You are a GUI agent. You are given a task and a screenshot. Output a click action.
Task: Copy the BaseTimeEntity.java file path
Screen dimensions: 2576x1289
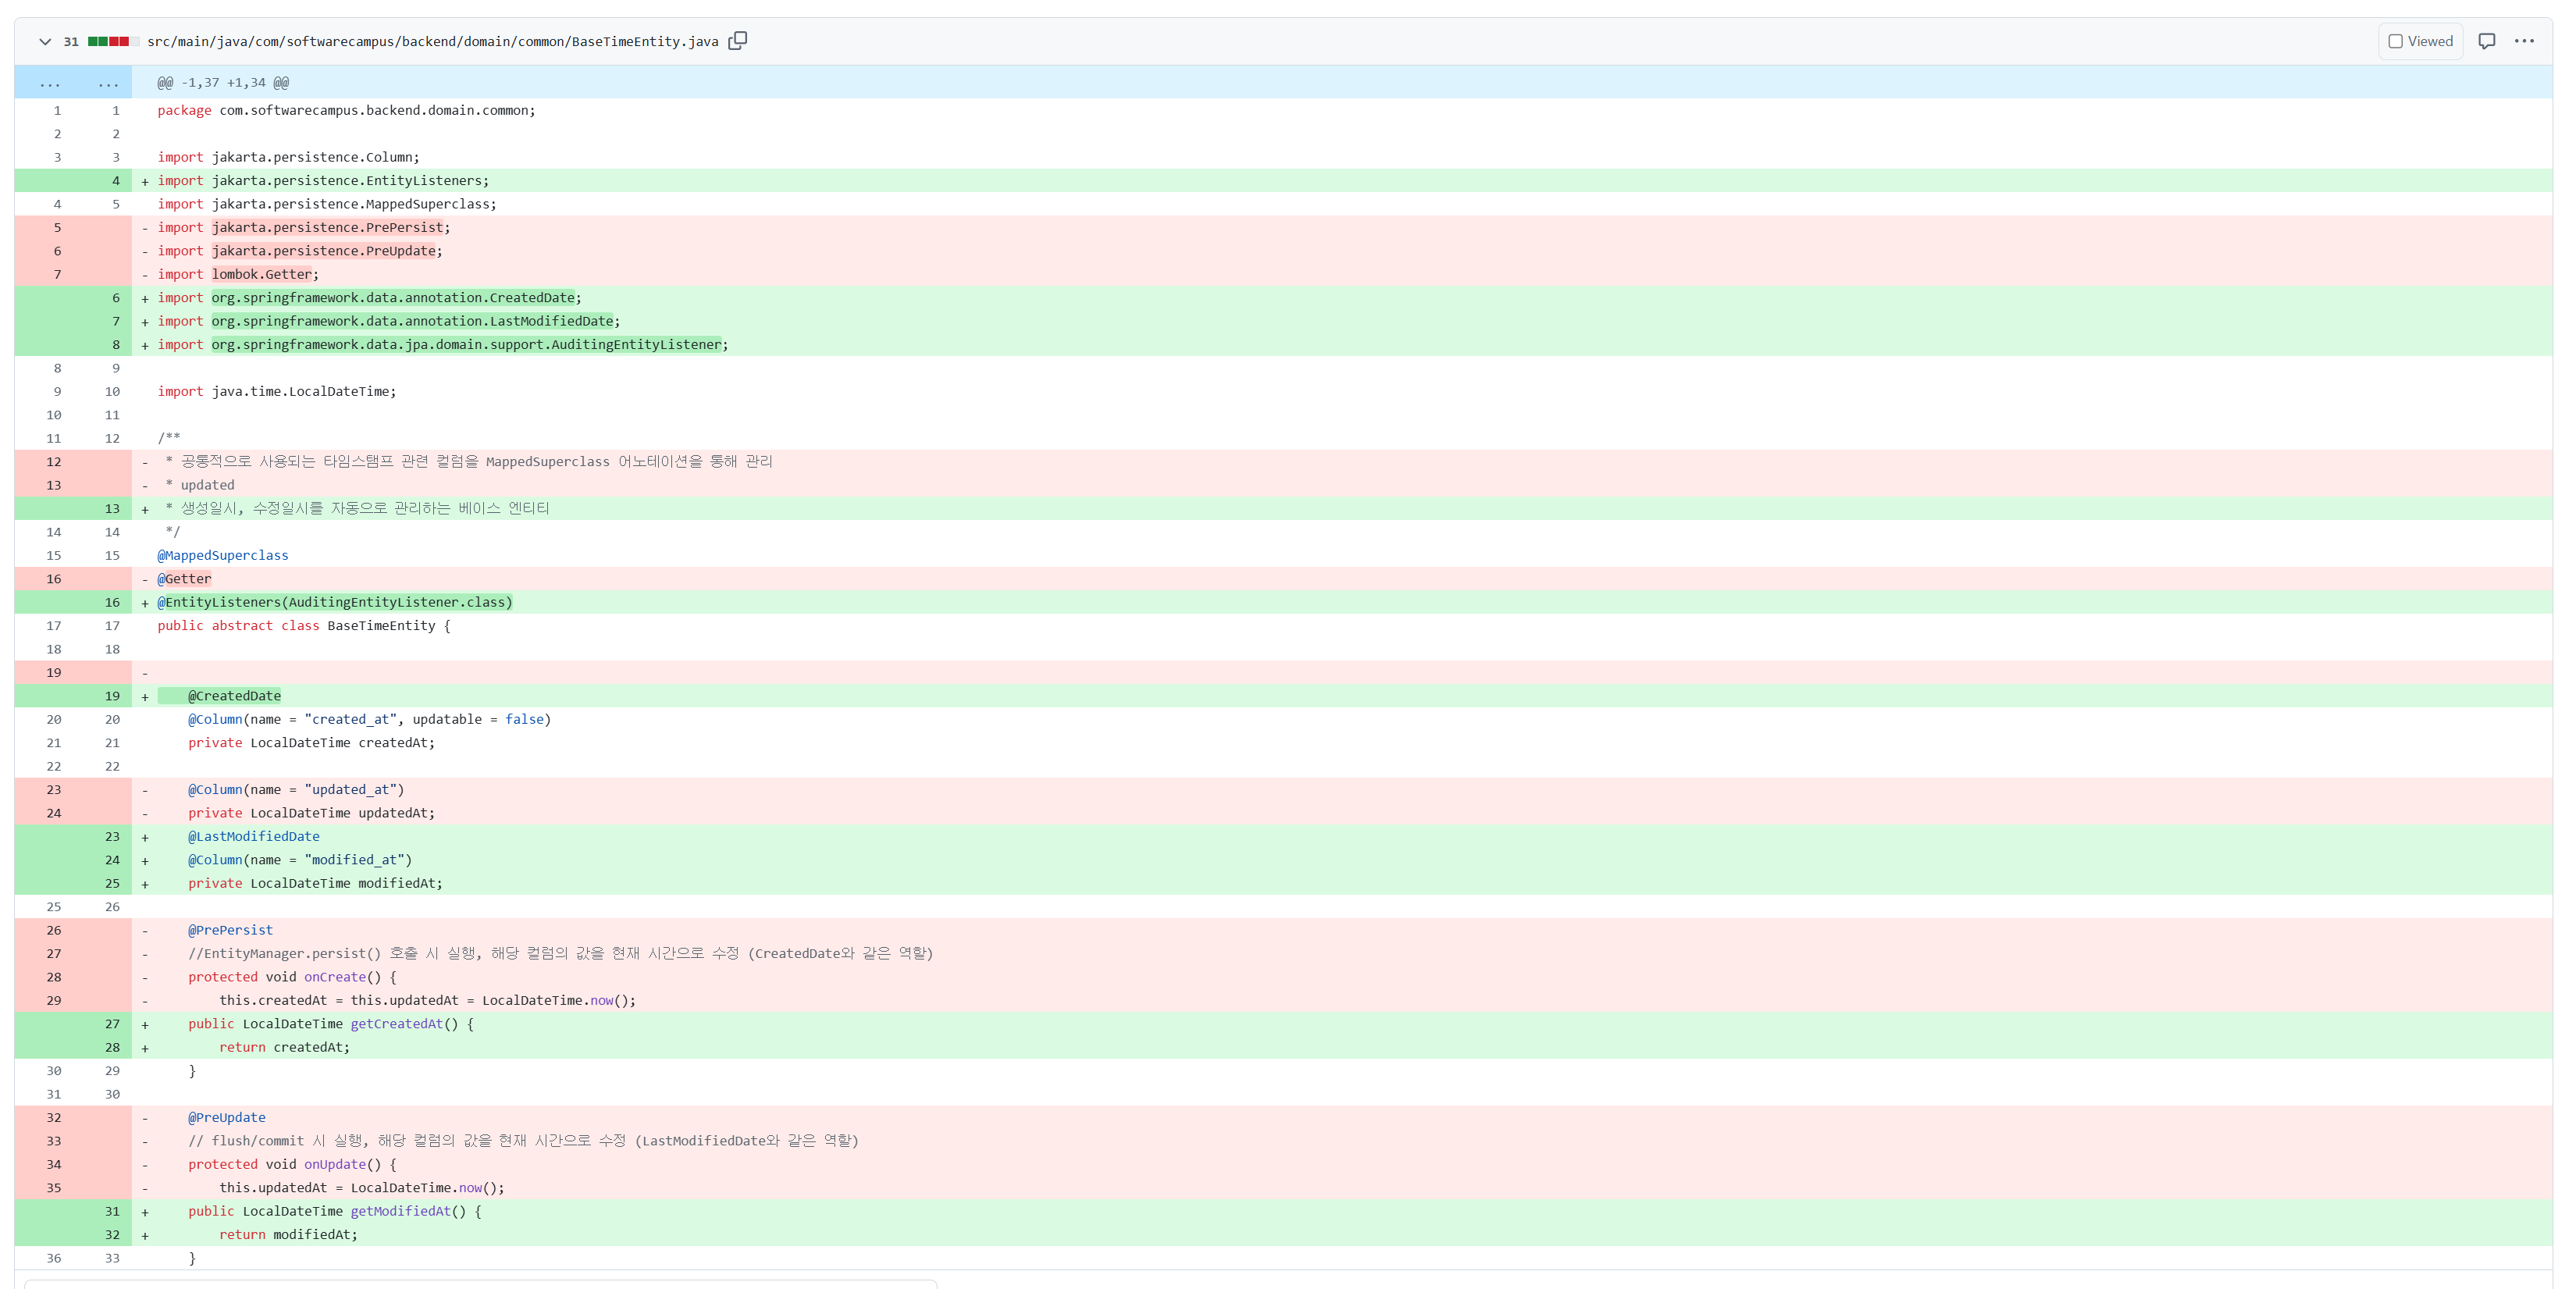(x=737, y=41)
